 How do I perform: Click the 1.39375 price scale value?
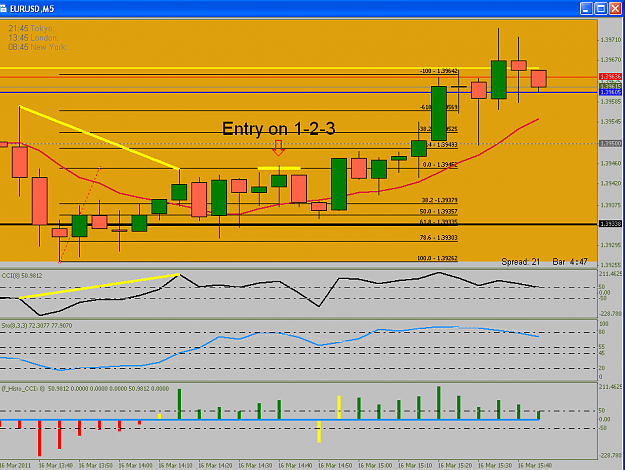point(611,205)
